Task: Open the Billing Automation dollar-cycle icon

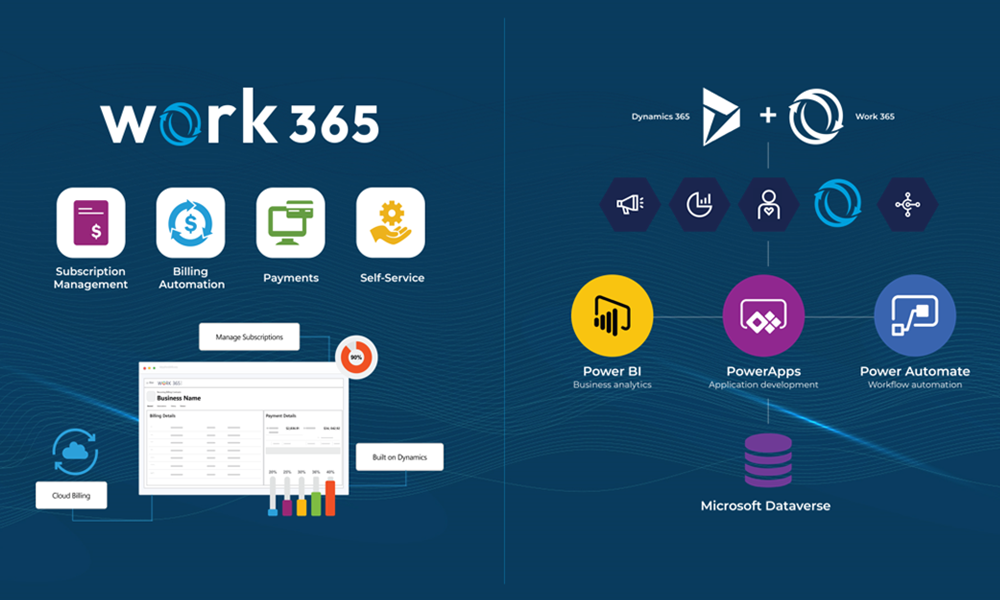Action: pyautogui.click(x=191, y=223)
